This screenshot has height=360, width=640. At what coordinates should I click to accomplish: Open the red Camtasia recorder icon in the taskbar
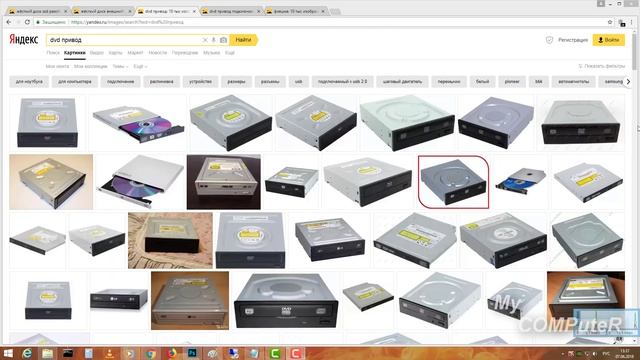point(296,353)
